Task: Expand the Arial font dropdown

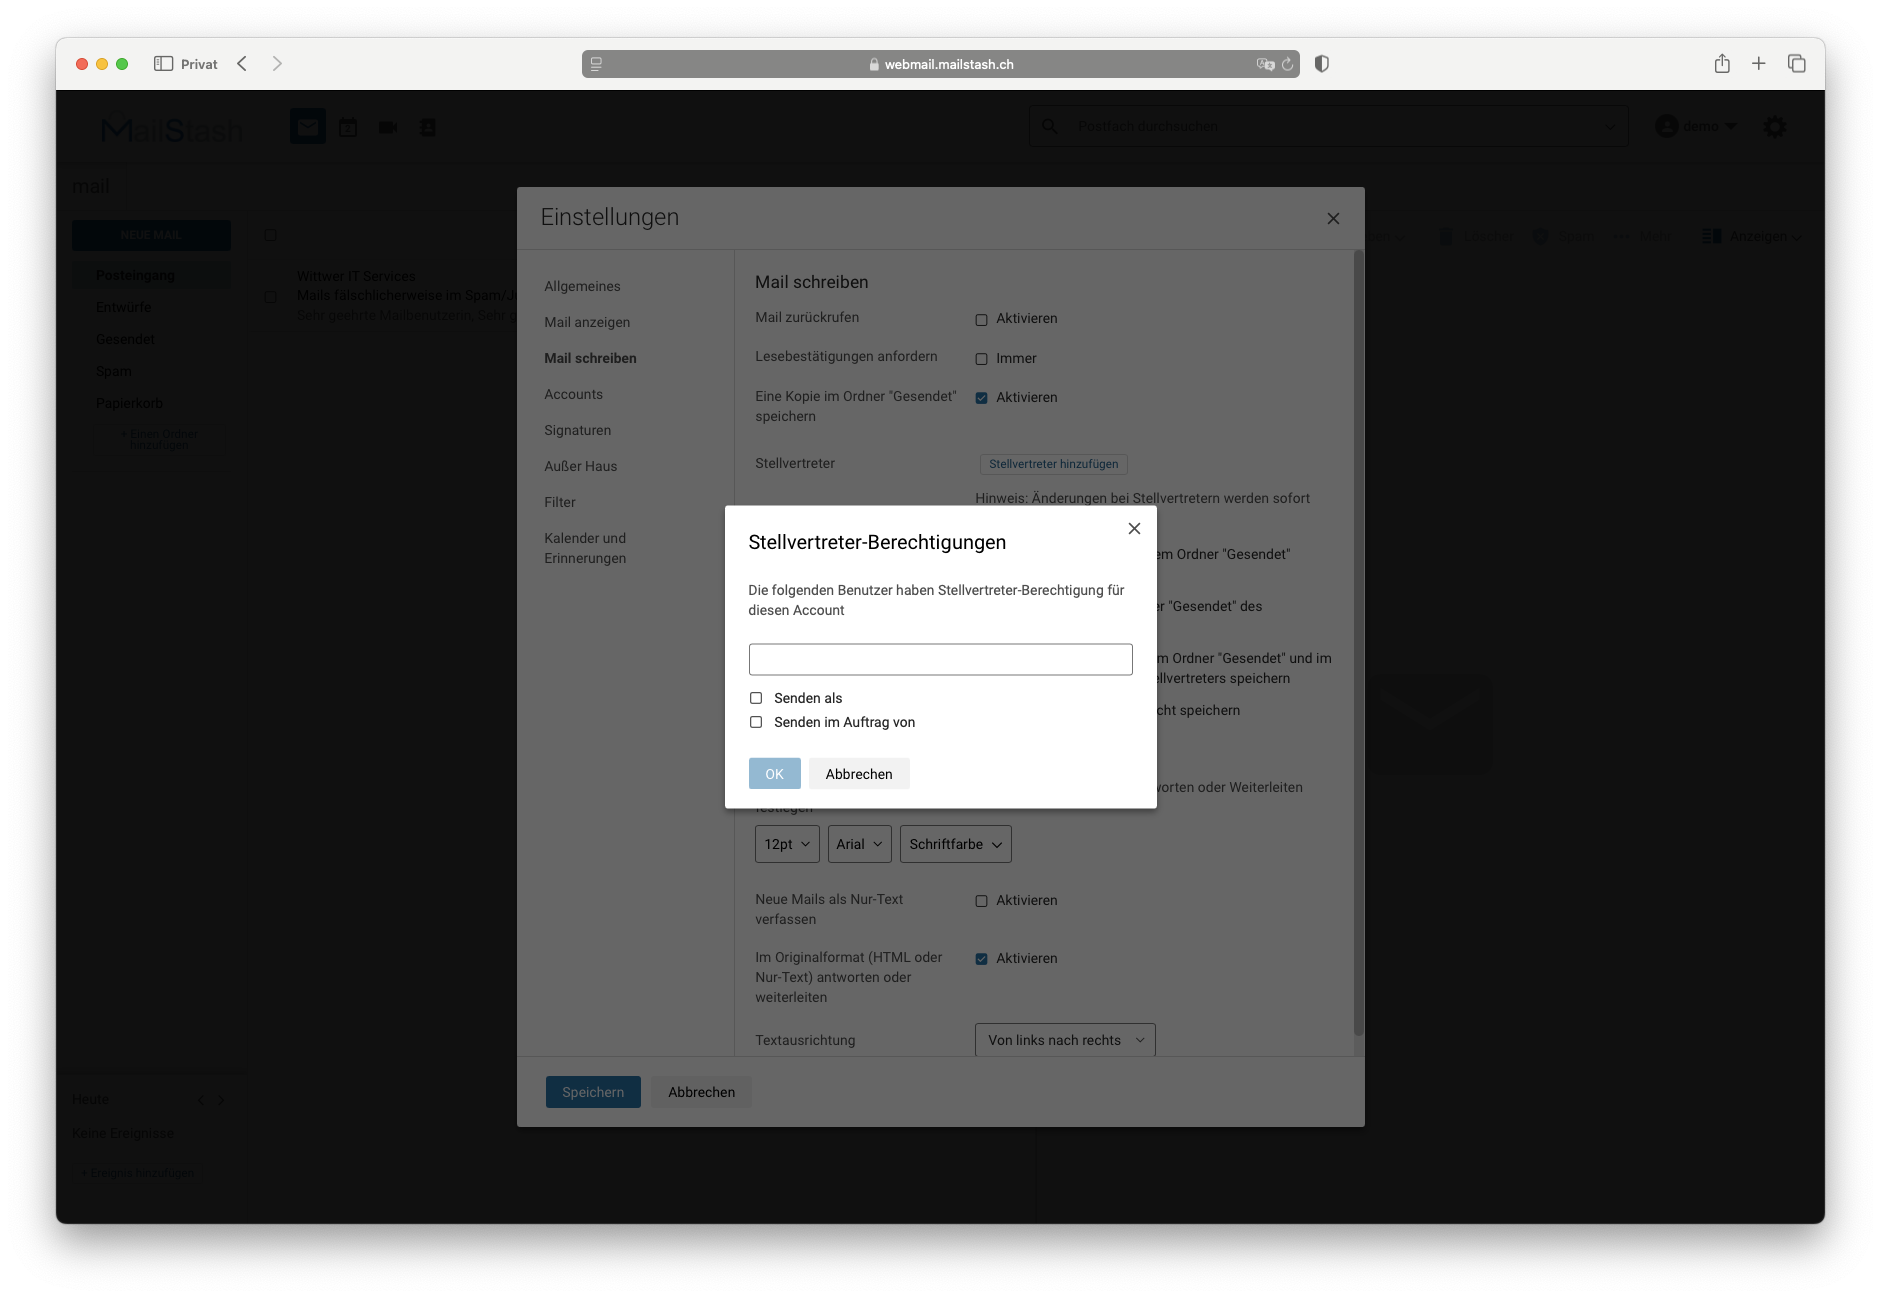Action: [859, 844]
